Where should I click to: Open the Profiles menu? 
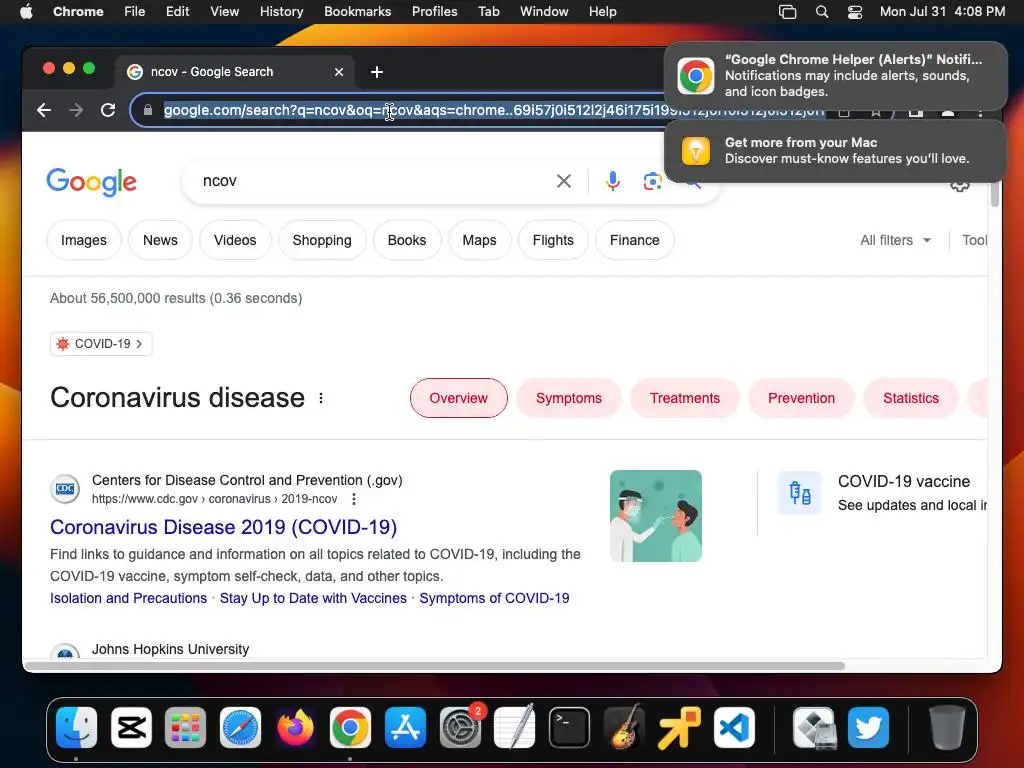pos(434,12)
